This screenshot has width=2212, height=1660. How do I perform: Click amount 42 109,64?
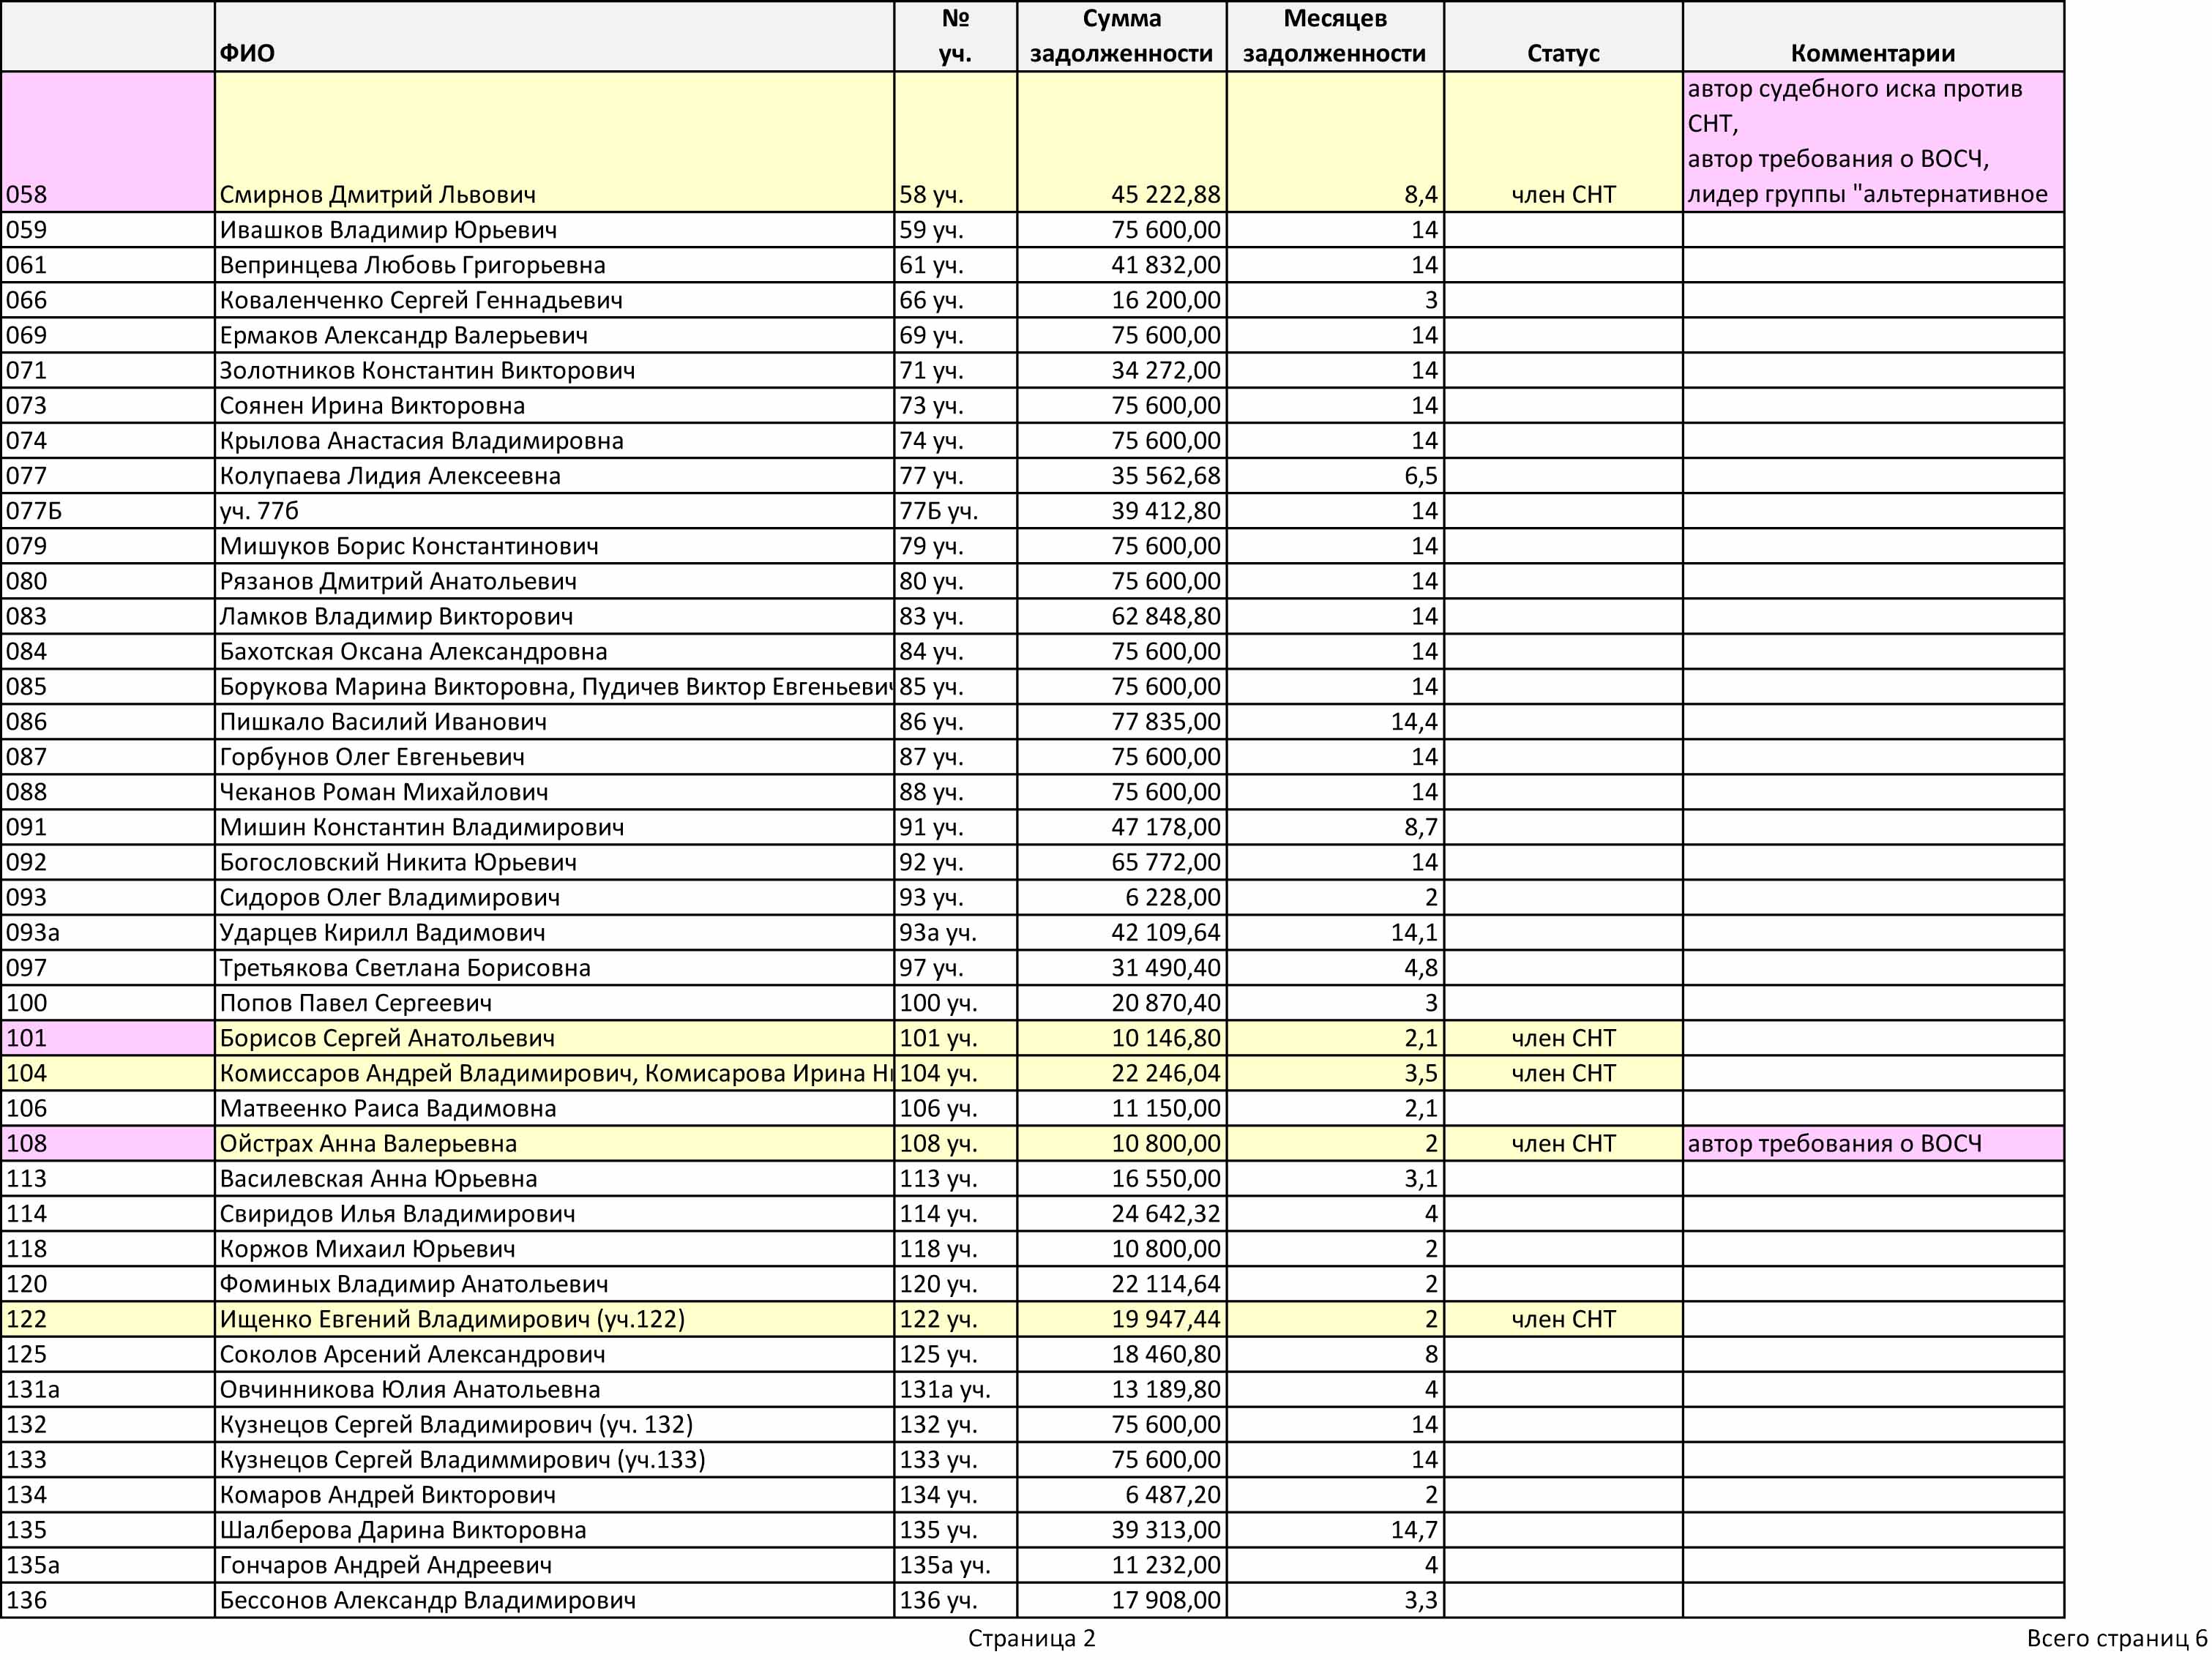pos(1166,932)
